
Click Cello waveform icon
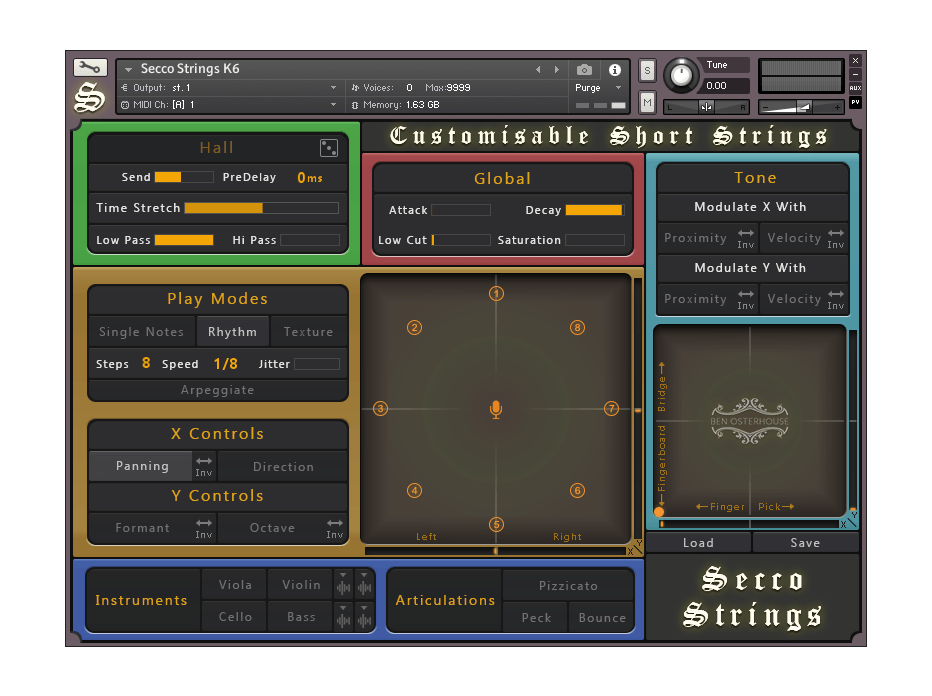click(344, 621)
